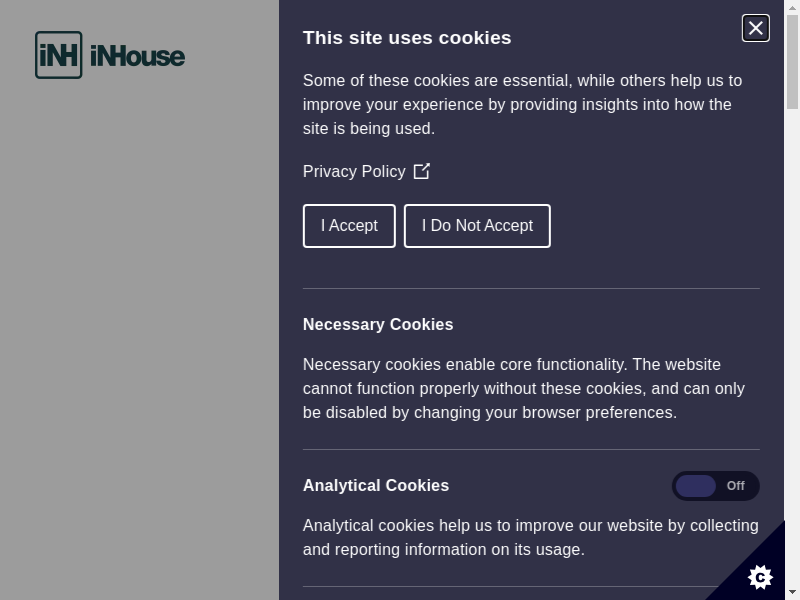Click the external link icon beside Privacy Policy
Screen dimensions: 800x600
tap(422, 171)
